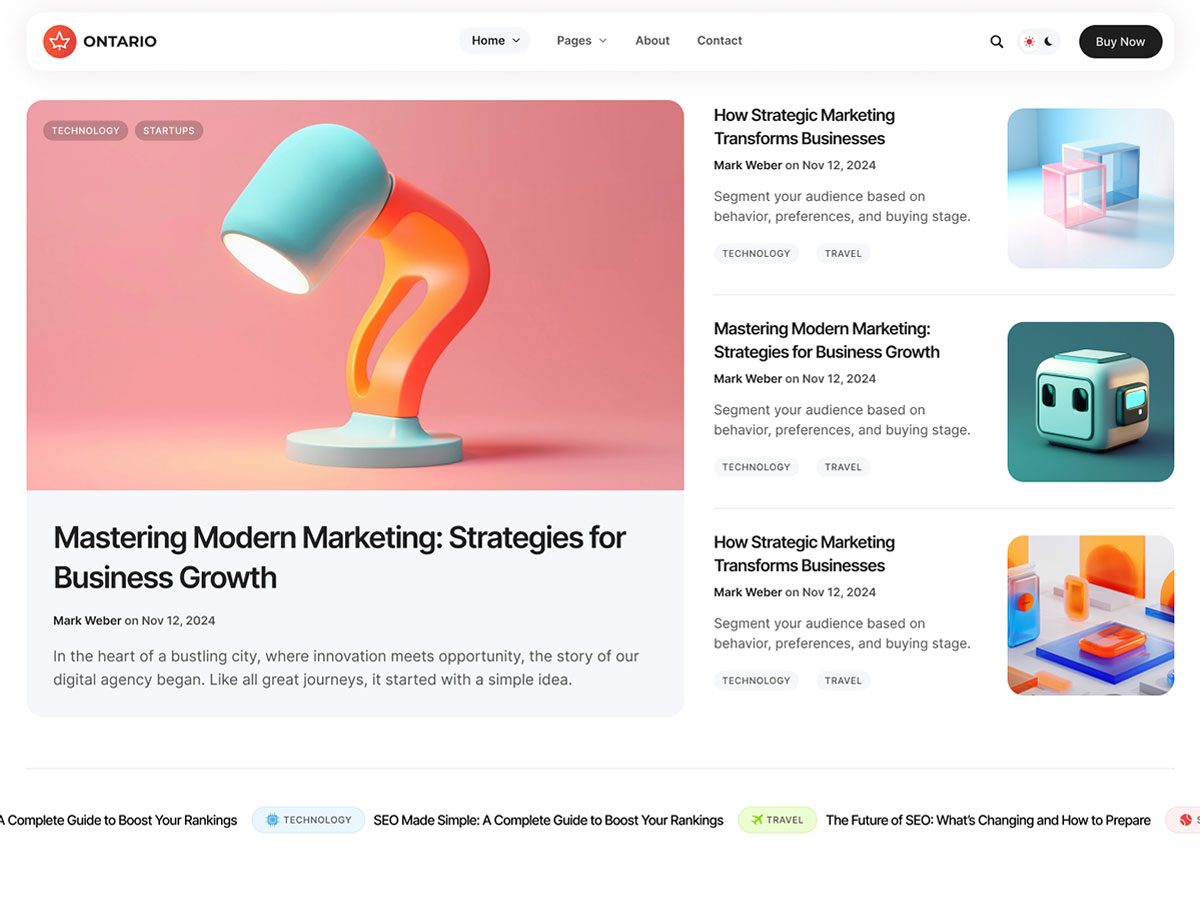The width and height of the screenshot is (1200, 900).
Task: Open the Contact menu item
Action: 719,41
